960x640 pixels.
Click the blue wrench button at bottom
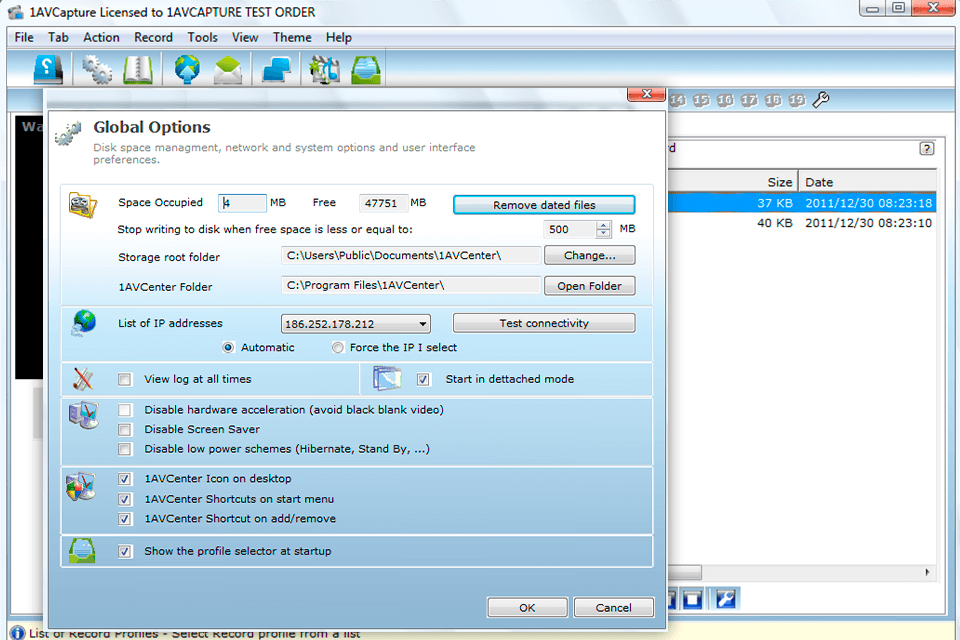coord(726,599)
